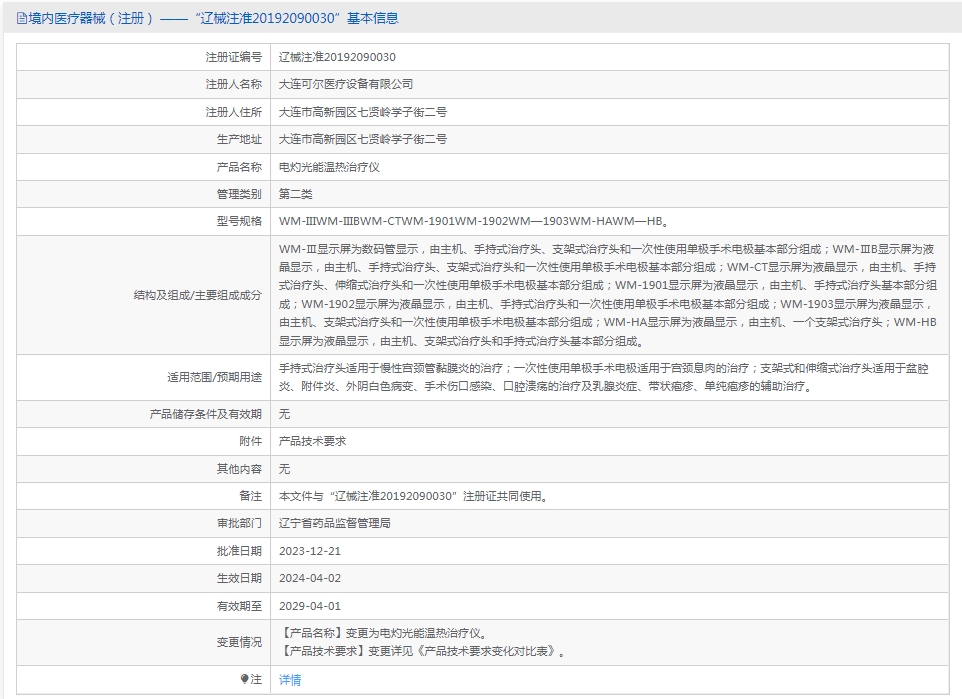Click the expiry date 2029-04-01
Viewport: 962px width, 699px height.
(x=310, y=606)
